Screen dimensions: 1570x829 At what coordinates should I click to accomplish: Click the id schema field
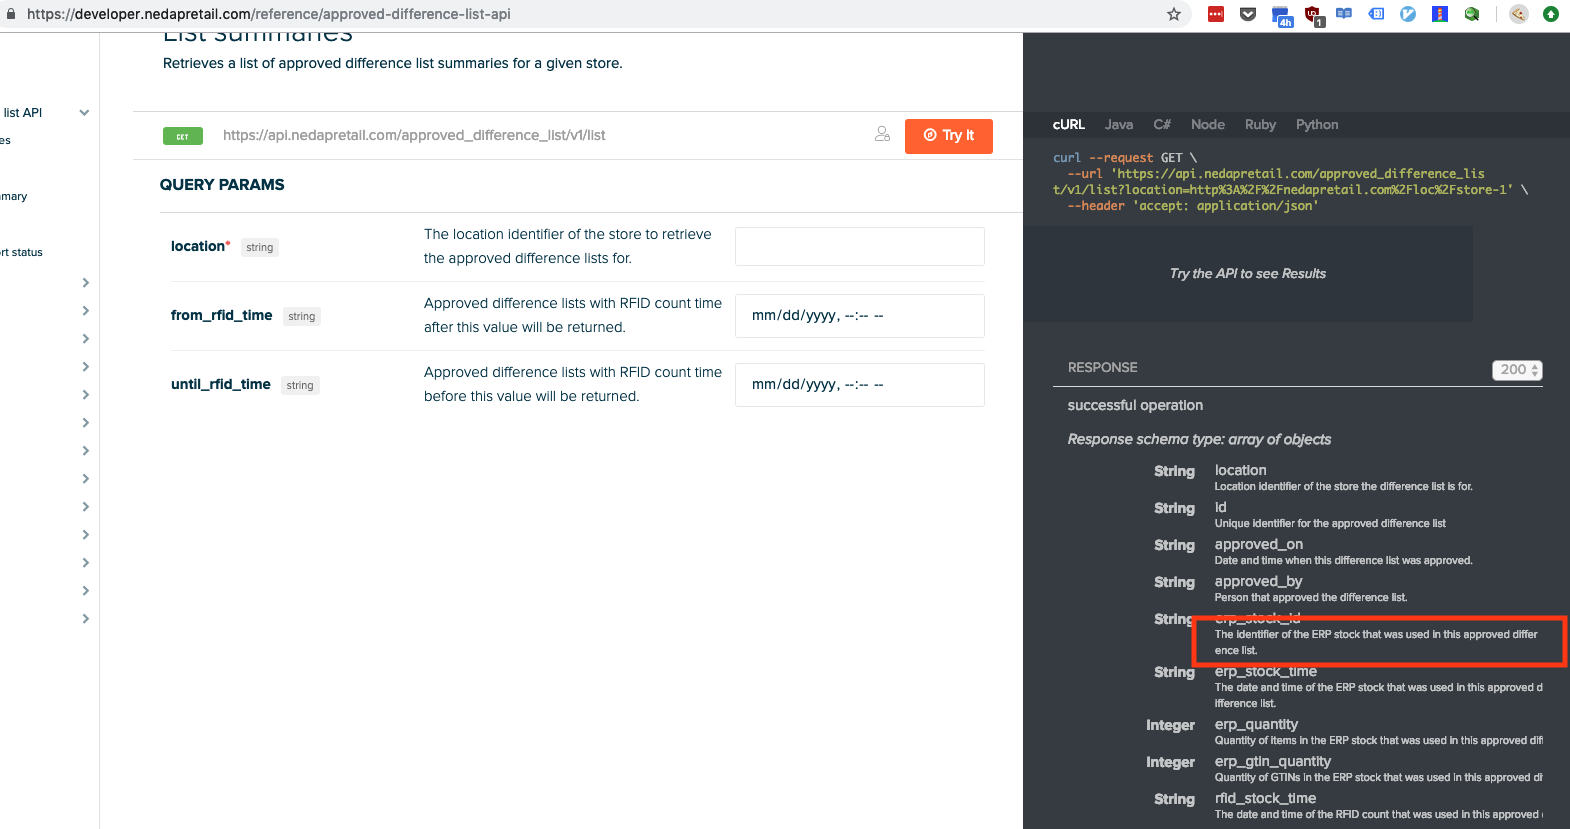point(1220,507)
